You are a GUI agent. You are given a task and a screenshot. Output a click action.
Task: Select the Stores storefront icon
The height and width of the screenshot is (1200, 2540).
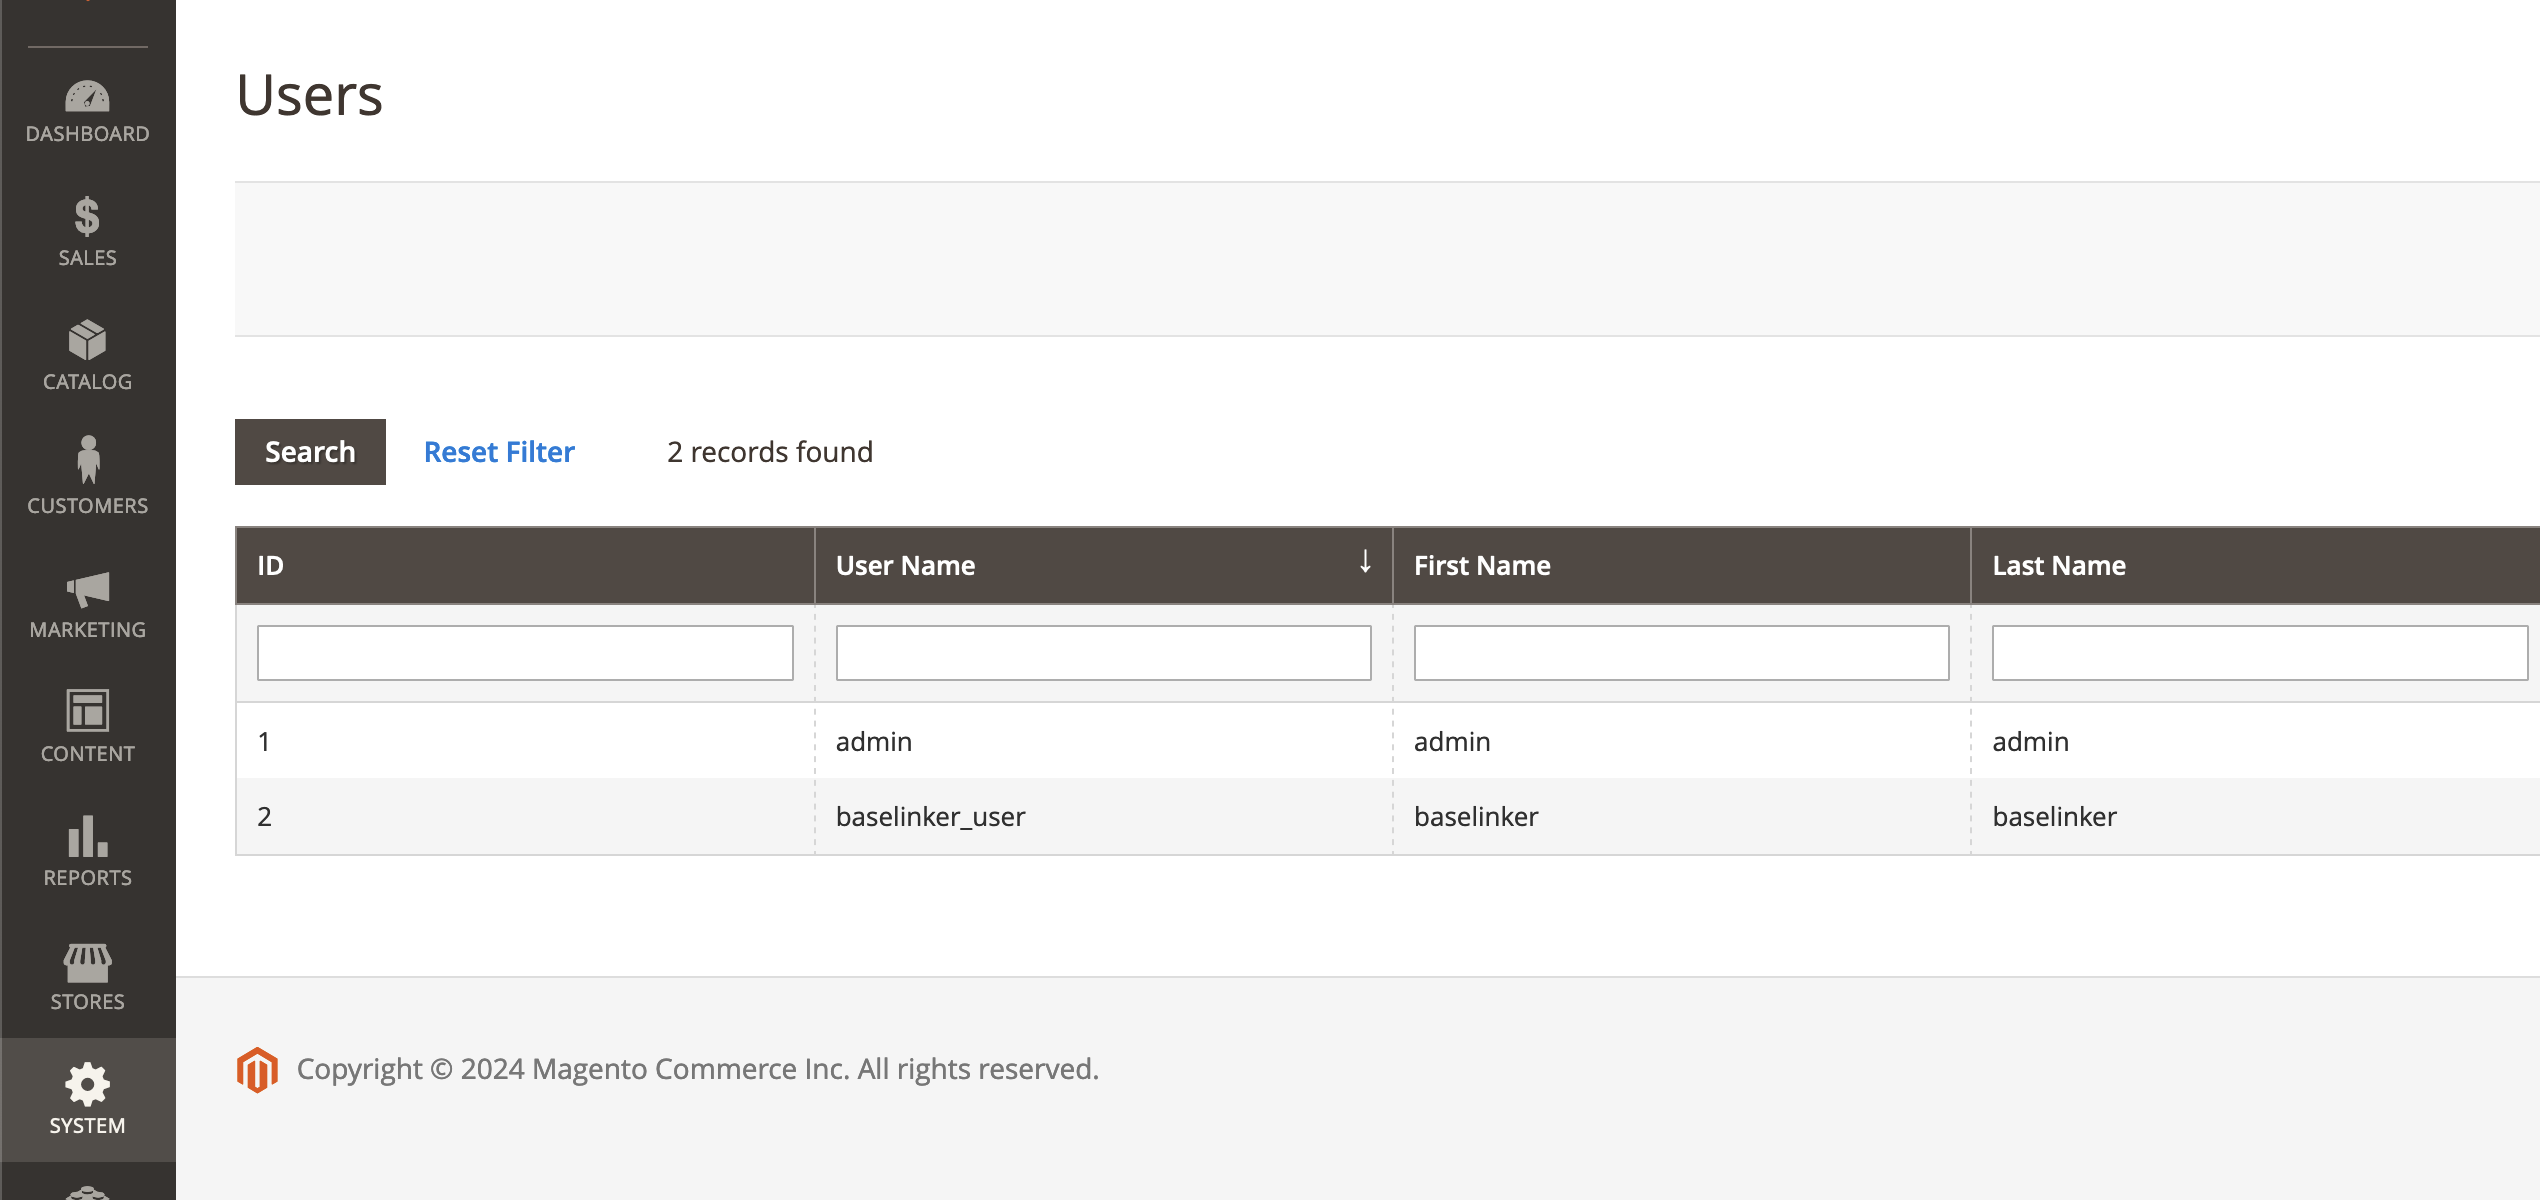coord(87,962)
